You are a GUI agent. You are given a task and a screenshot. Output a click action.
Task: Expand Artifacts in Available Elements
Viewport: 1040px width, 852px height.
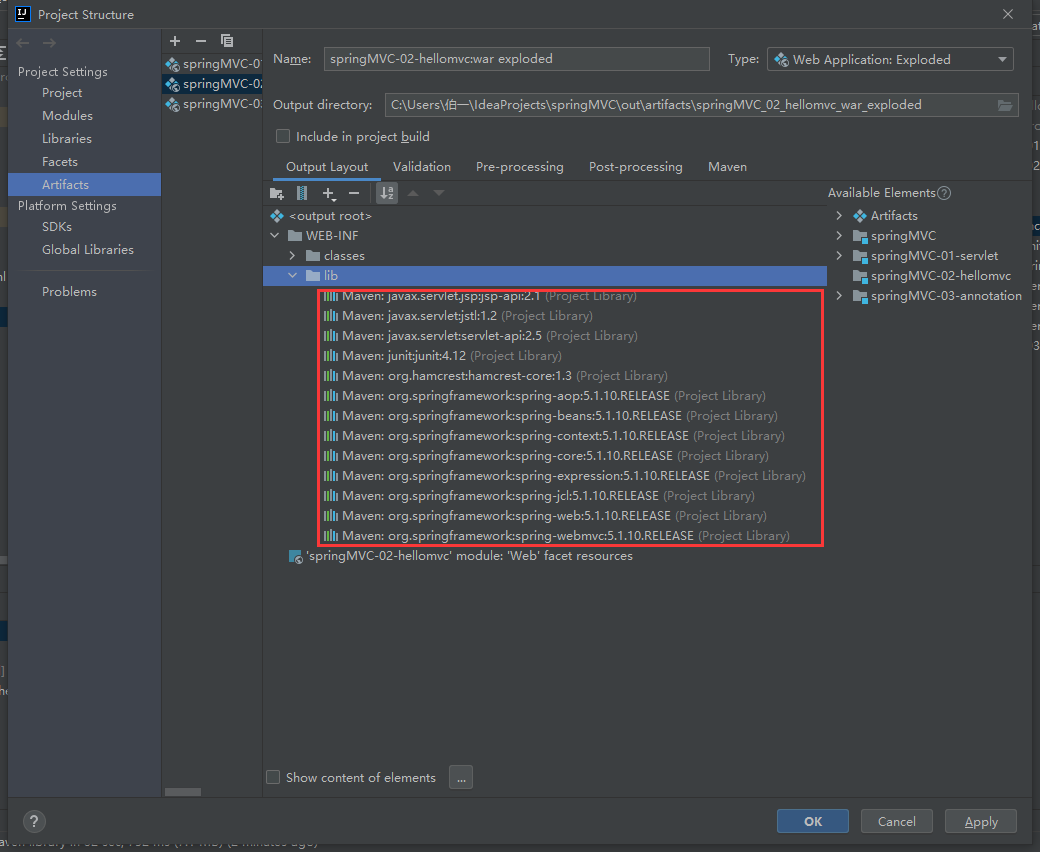pos(839,215)
